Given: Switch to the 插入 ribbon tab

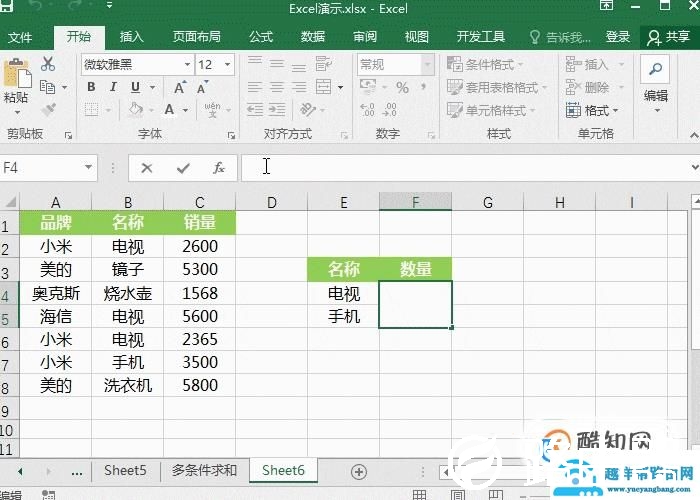Looking at the screenshot, I should (x=131, y=37).
